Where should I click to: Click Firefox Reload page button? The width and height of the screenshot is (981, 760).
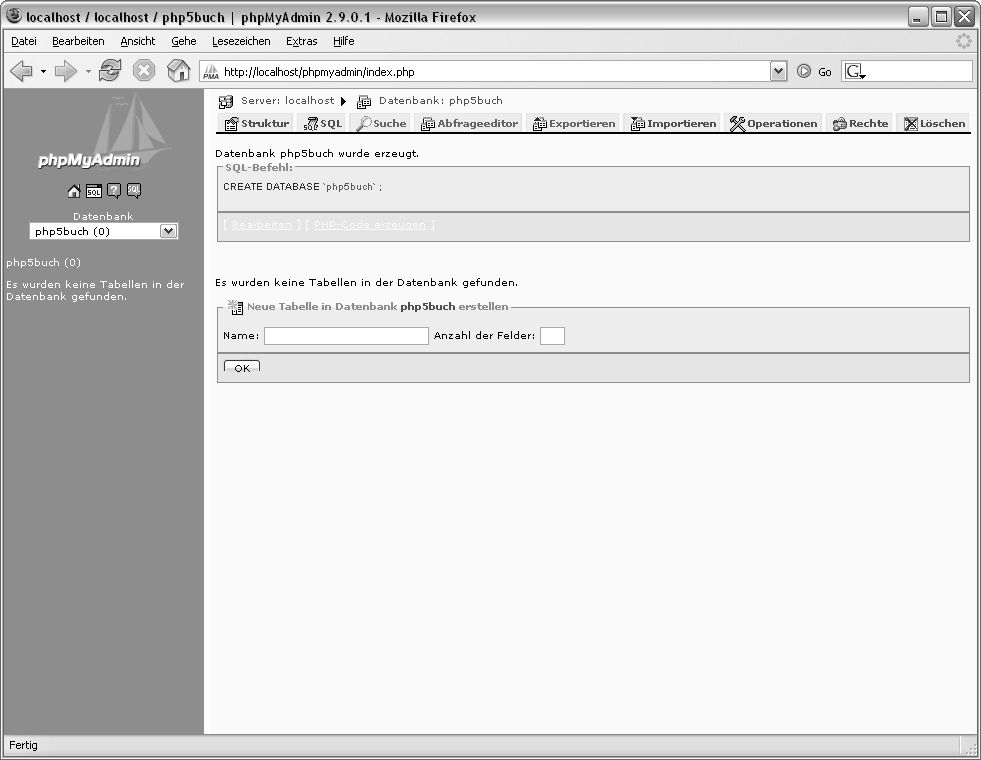(111, 72)
